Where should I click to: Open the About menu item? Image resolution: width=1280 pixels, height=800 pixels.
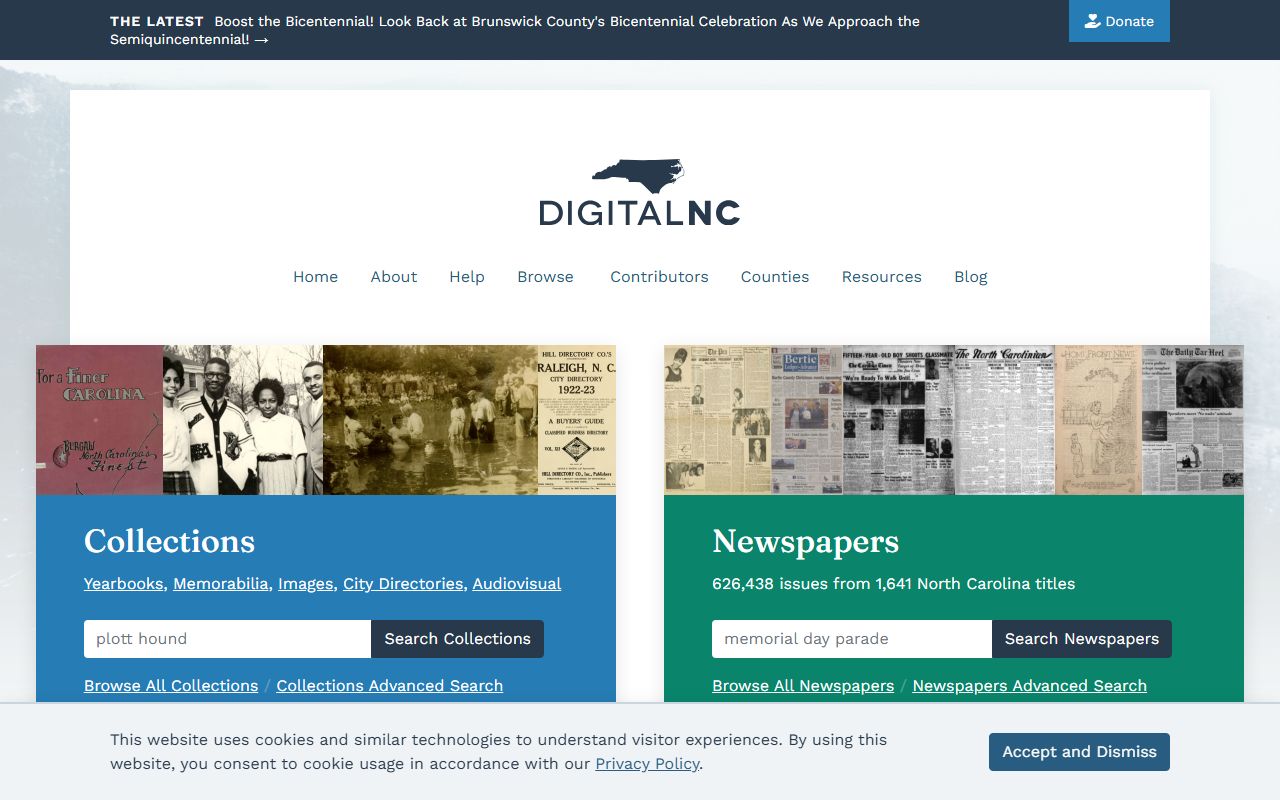pyautogui.click(x=394, y=277)
